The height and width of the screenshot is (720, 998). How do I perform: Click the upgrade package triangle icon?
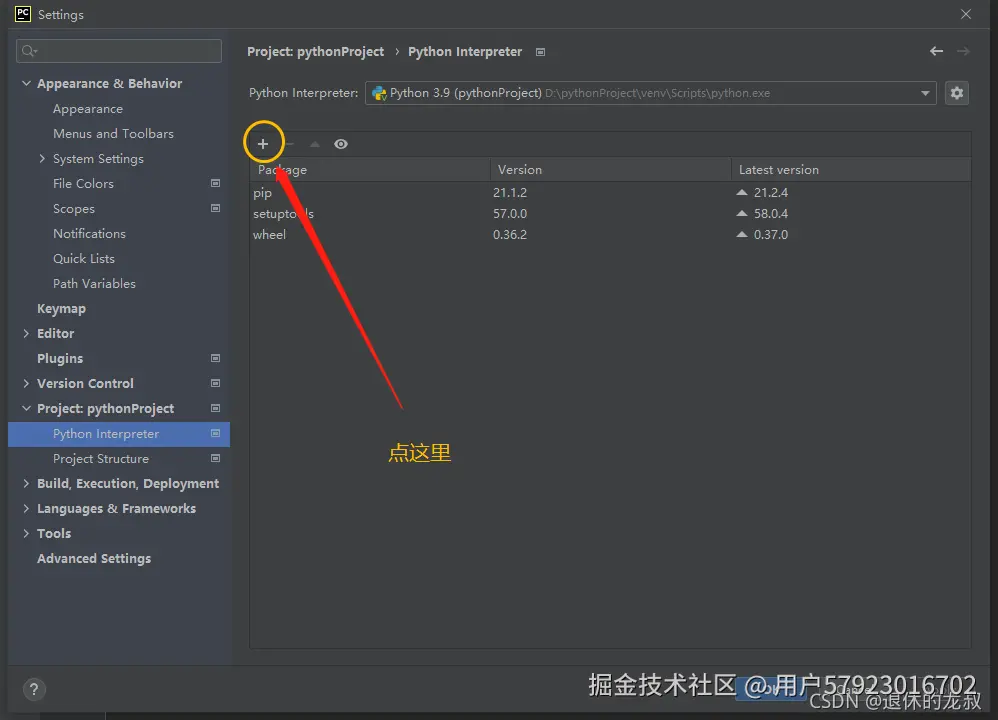pos(314,145)
